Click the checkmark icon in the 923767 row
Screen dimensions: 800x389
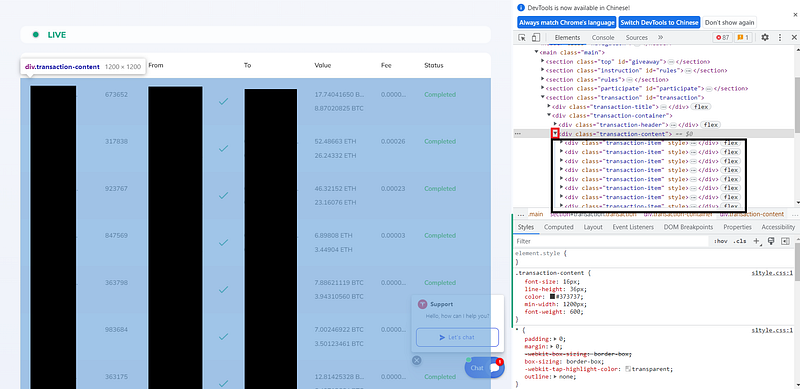point(223,196)
